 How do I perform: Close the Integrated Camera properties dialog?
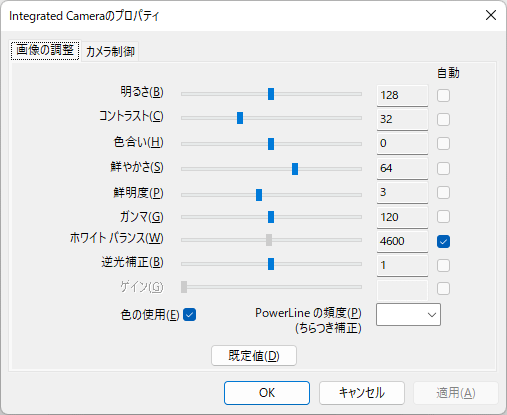click(491, 15)
